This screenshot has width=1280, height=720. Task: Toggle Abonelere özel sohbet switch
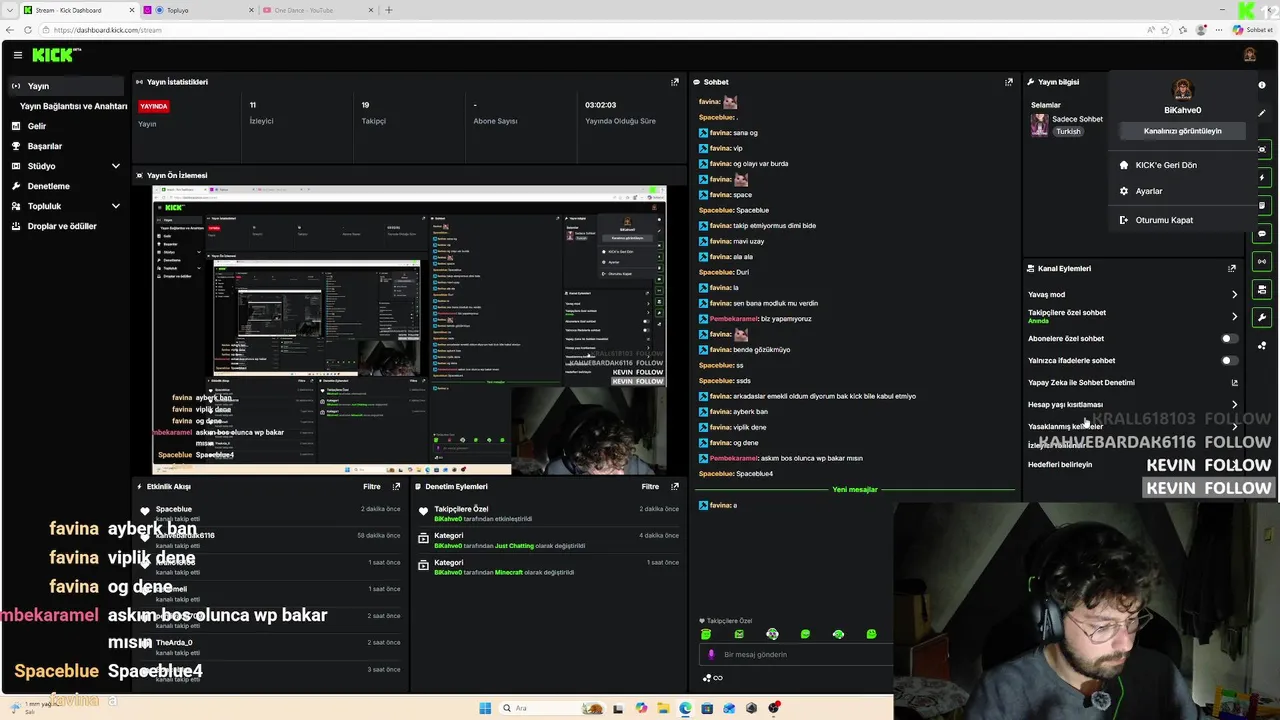(1229, 338)
